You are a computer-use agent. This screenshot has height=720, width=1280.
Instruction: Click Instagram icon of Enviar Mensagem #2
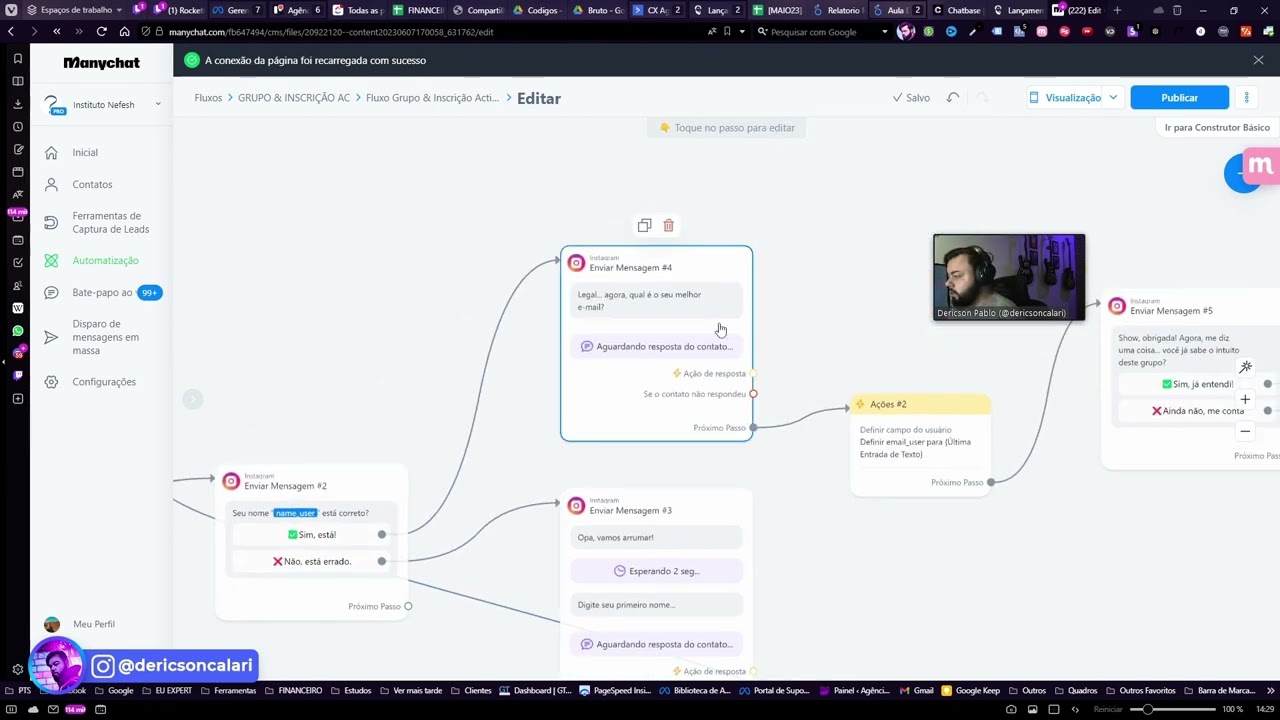pos(231,482)
